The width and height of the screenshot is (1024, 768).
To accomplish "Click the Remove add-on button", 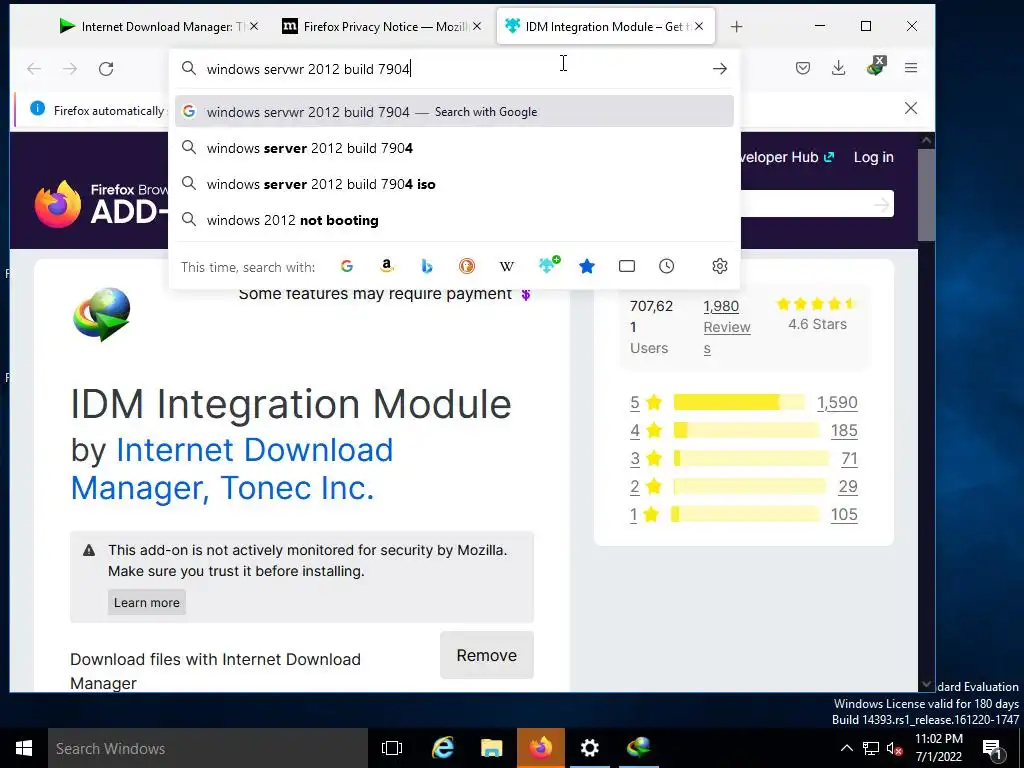I will pos(487,655).
